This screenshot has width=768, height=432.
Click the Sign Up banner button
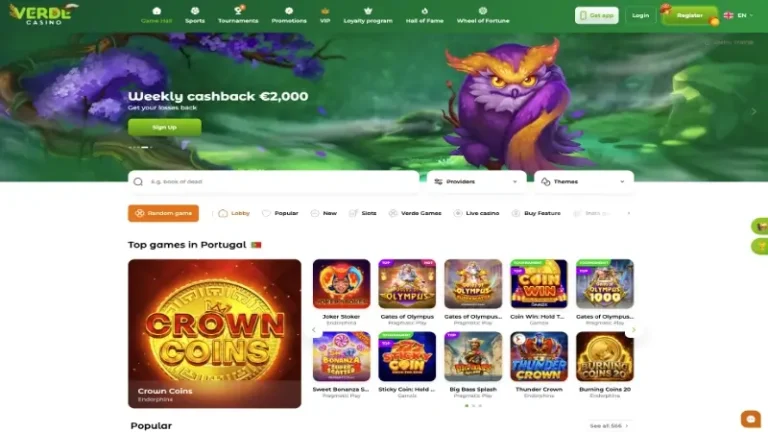pyautogui.click(x=165, y=127)
